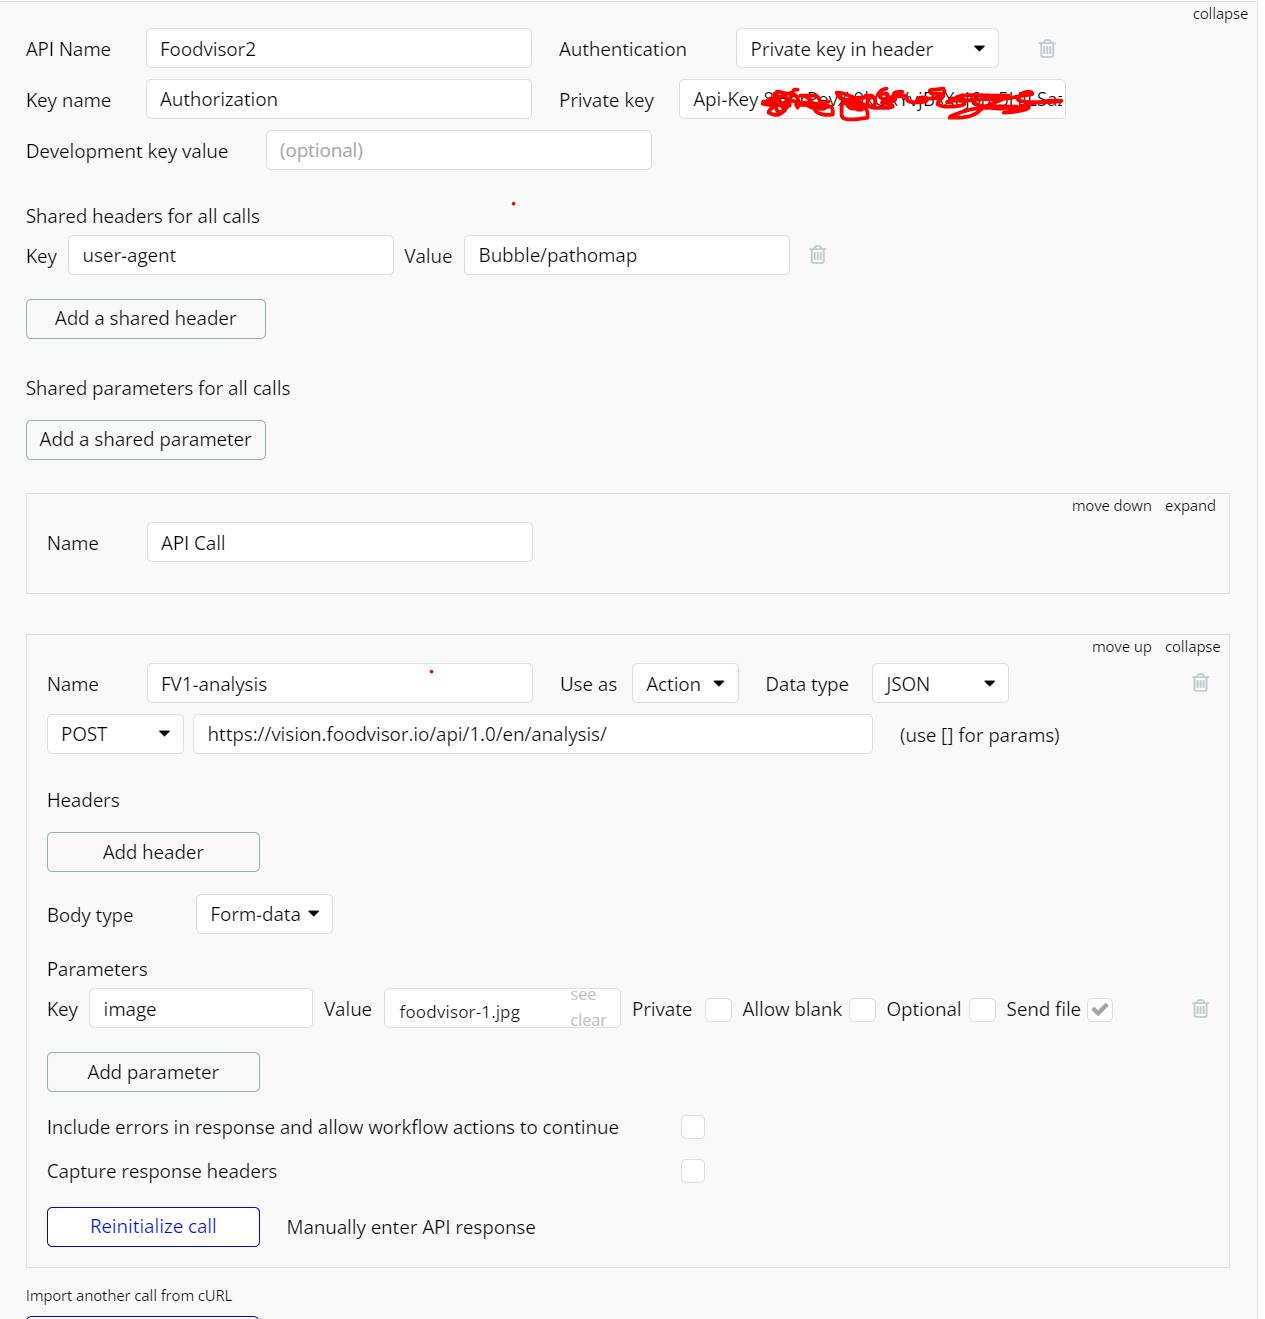Click the Reinitialize call button
The image size is (1265, 1319).
(x=153, y=1227)
